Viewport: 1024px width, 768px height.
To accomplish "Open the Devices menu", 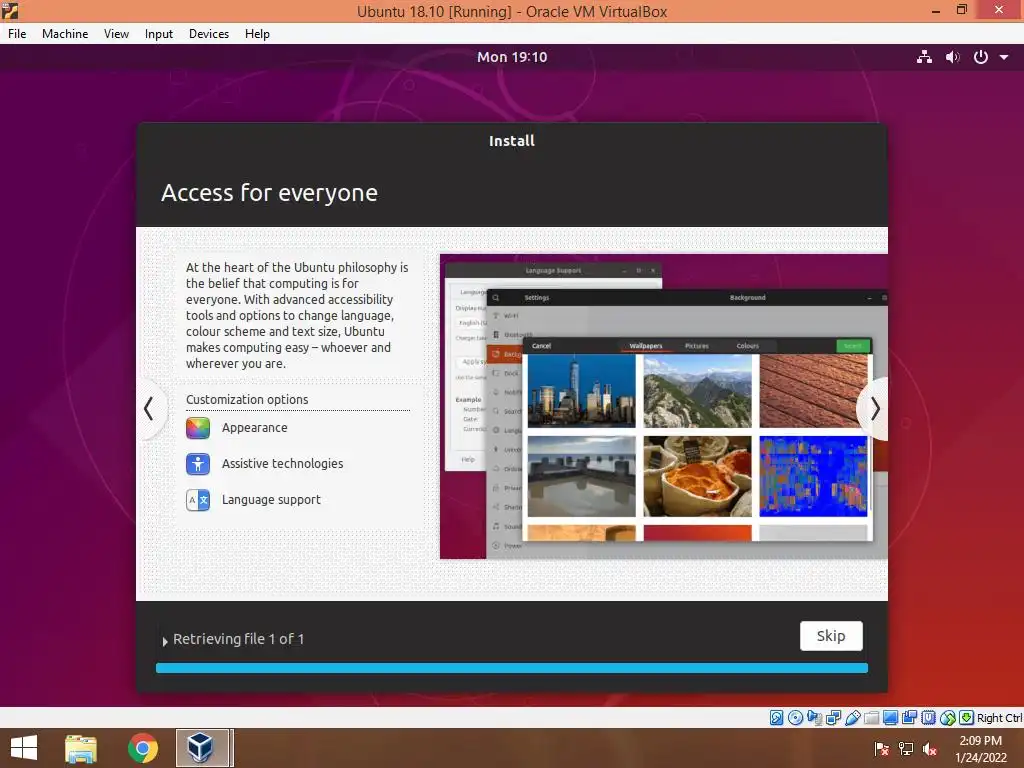I will [x=209, y=34].
